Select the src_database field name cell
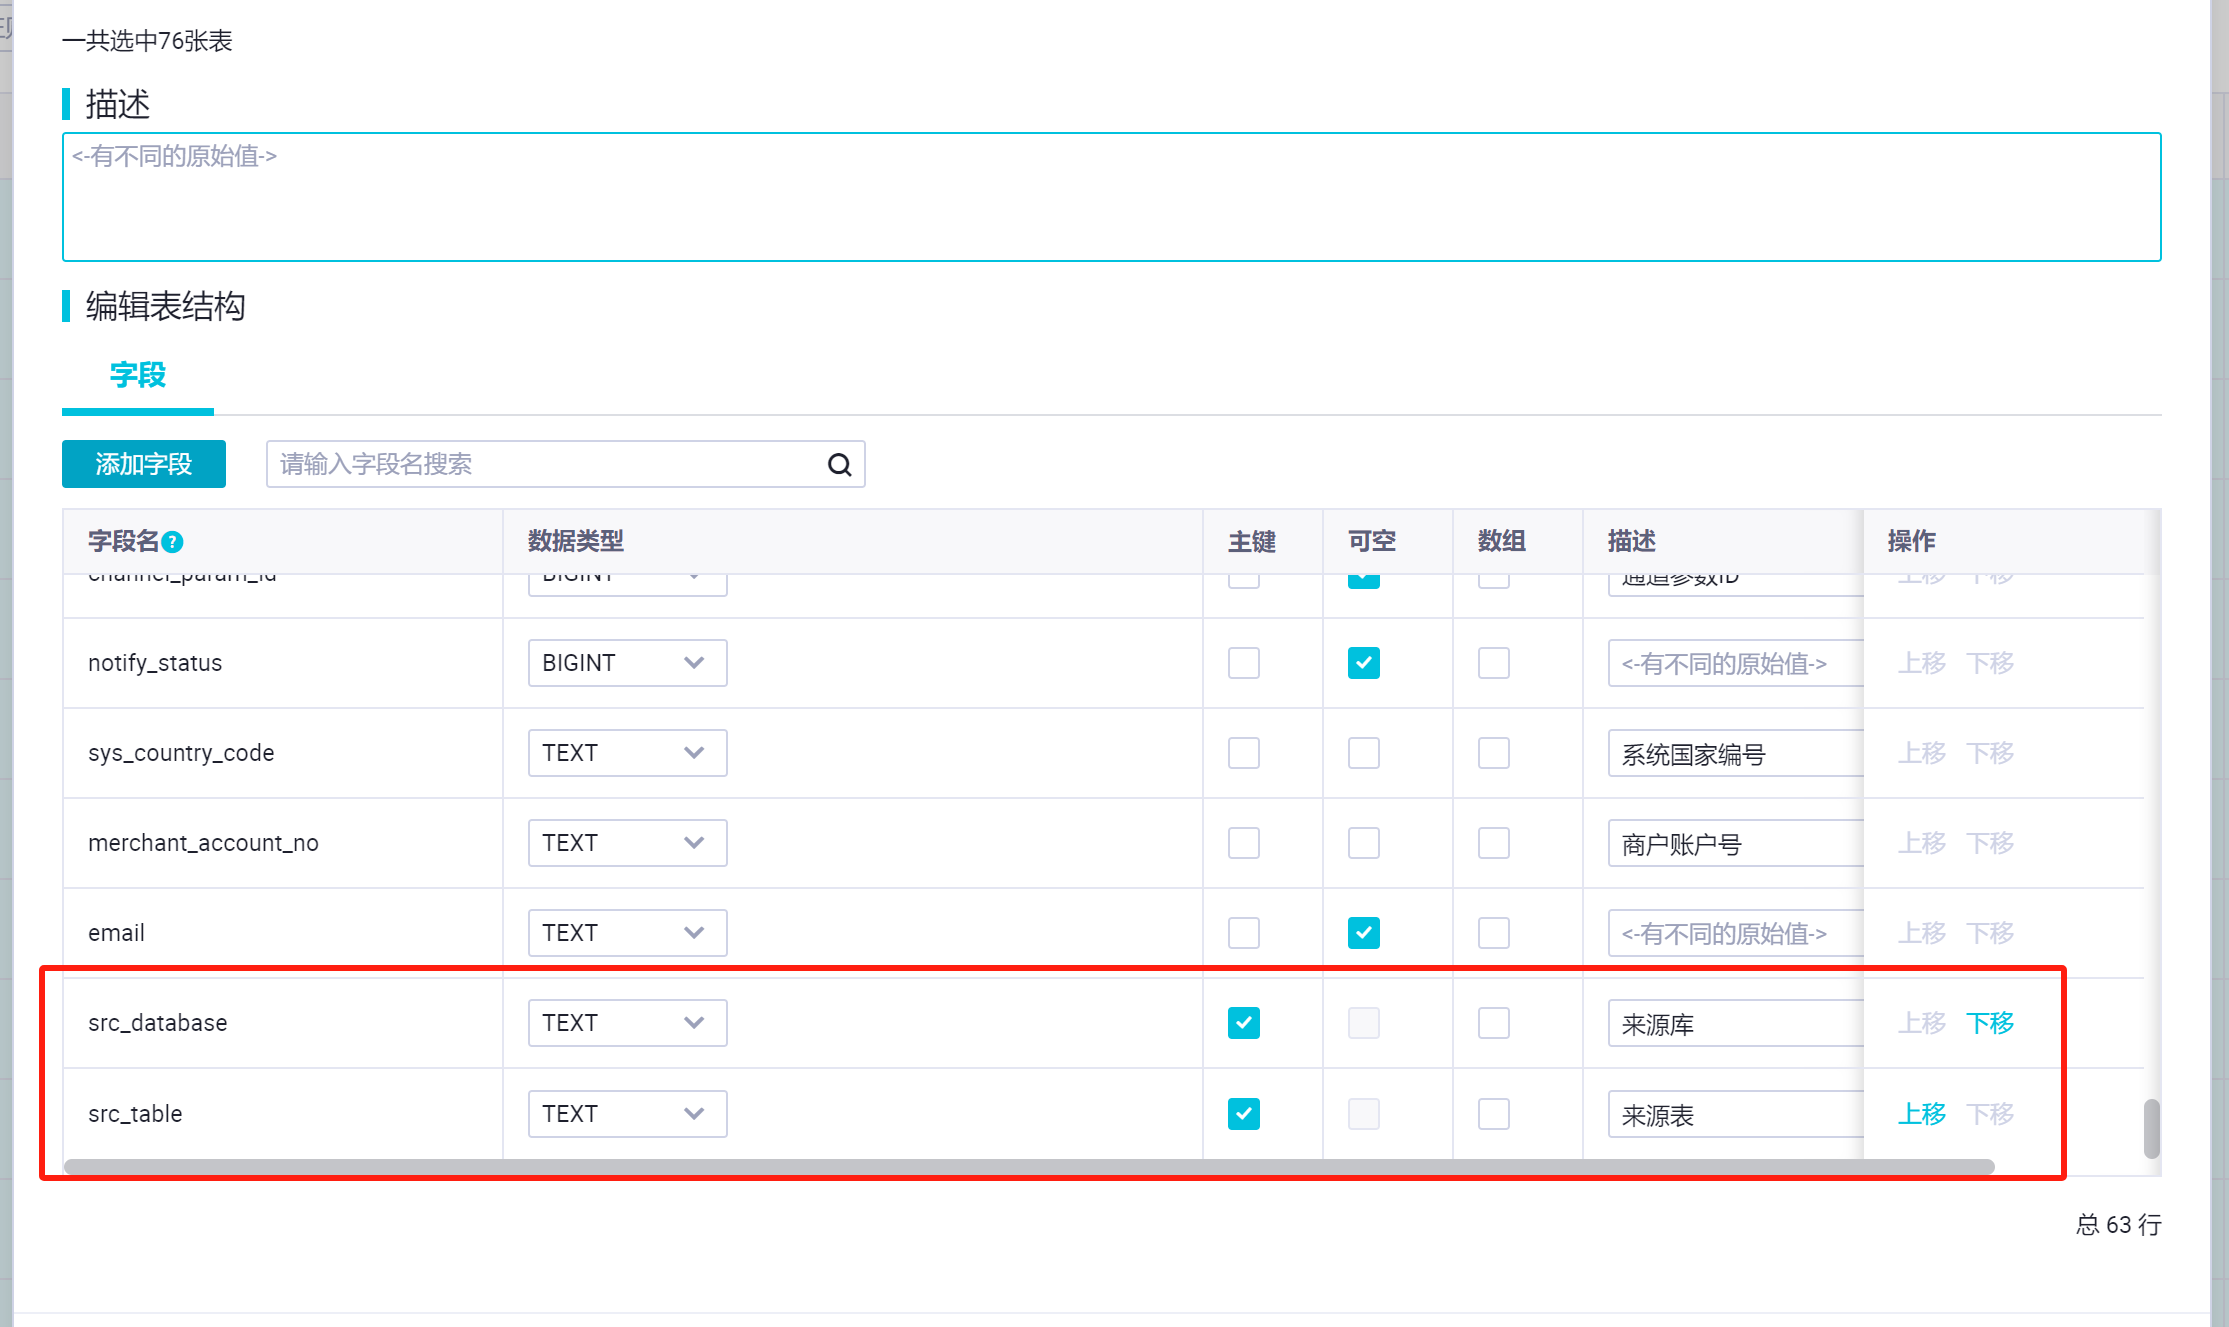 click(283, 1023)
